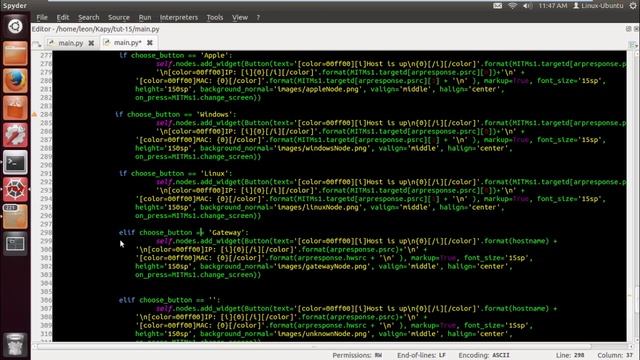Open the Wi-Fi network indicator
The height and width of the screenshot is (360, 640).
(513, 6)
